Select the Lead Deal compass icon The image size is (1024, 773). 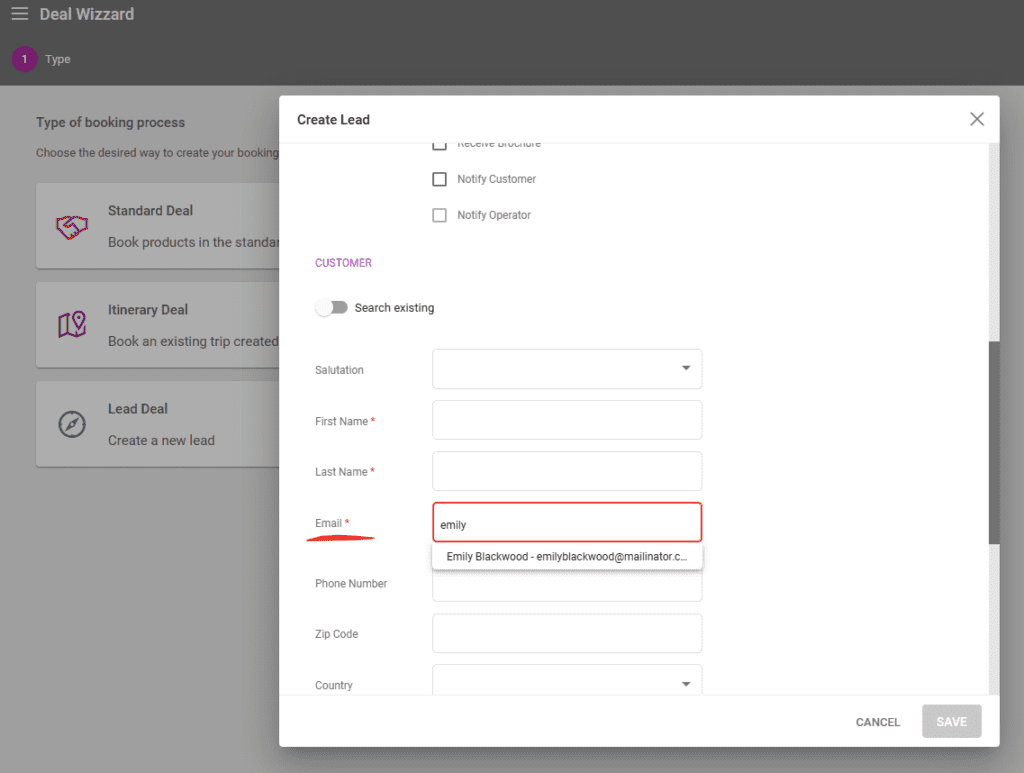tap(71, 423)
